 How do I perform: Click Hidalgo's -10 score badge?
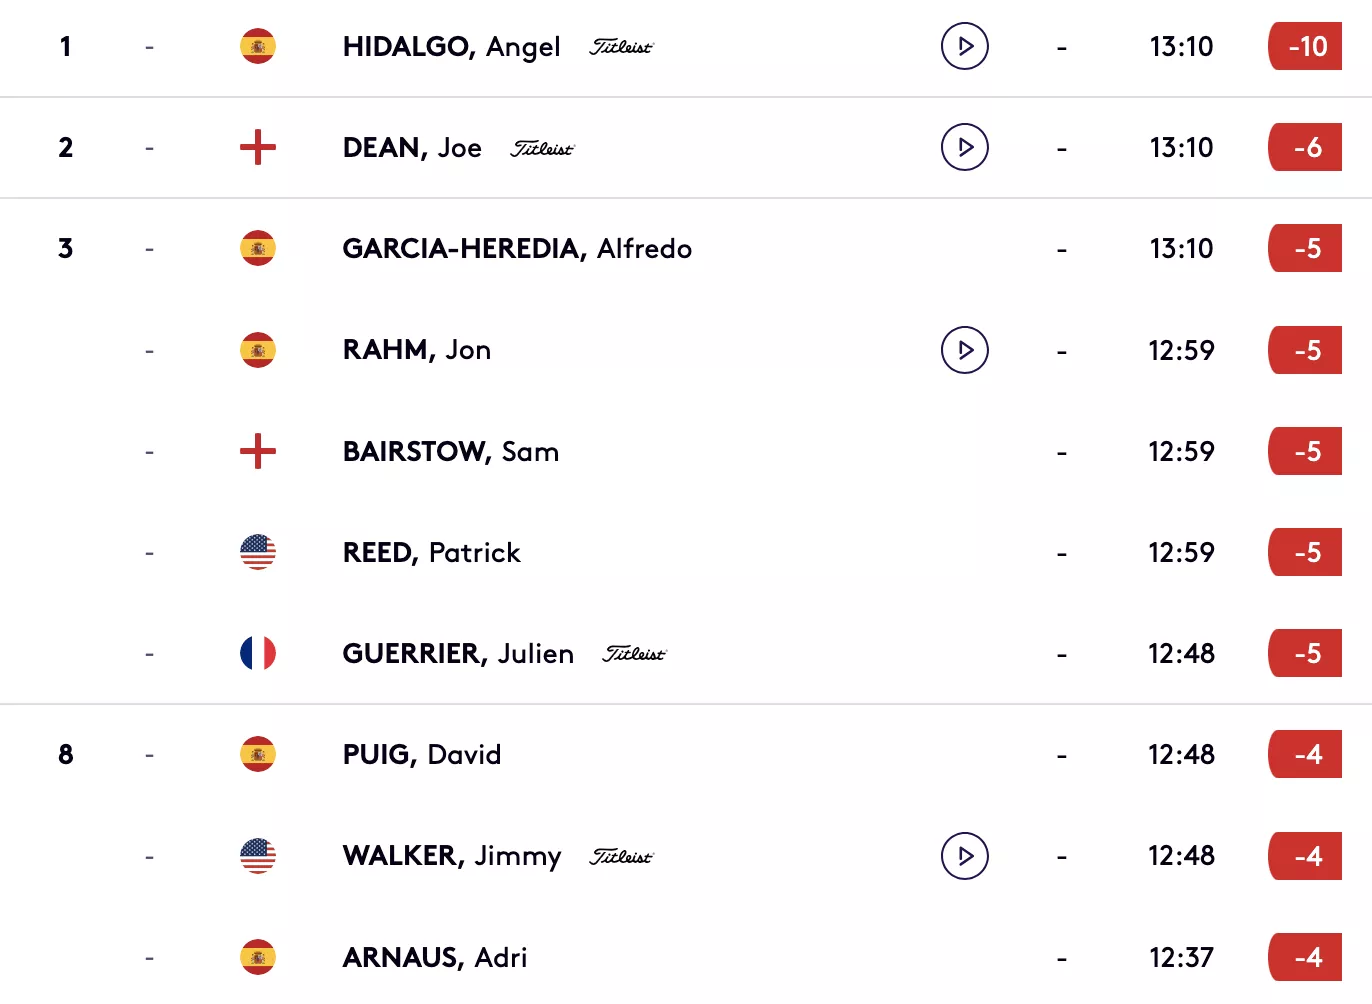[x=1306, y=46]
